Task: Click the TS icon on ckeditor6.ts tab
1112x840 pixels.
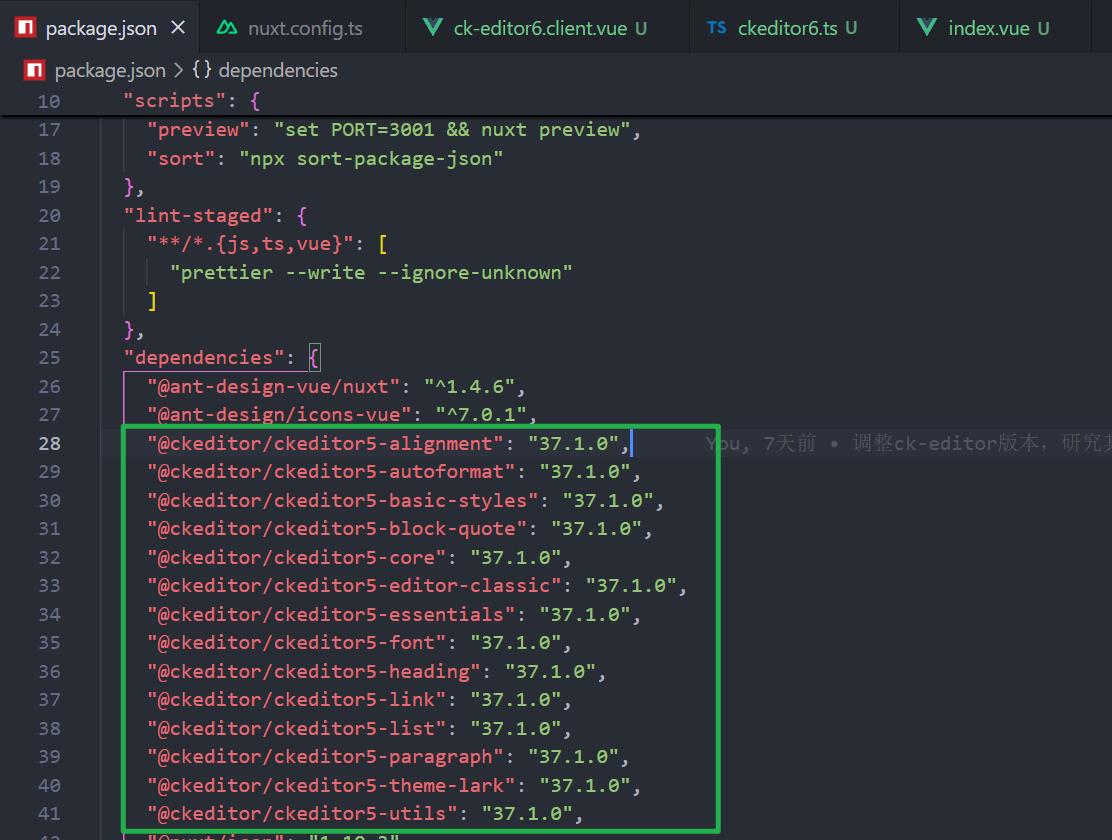Action: 717,28
